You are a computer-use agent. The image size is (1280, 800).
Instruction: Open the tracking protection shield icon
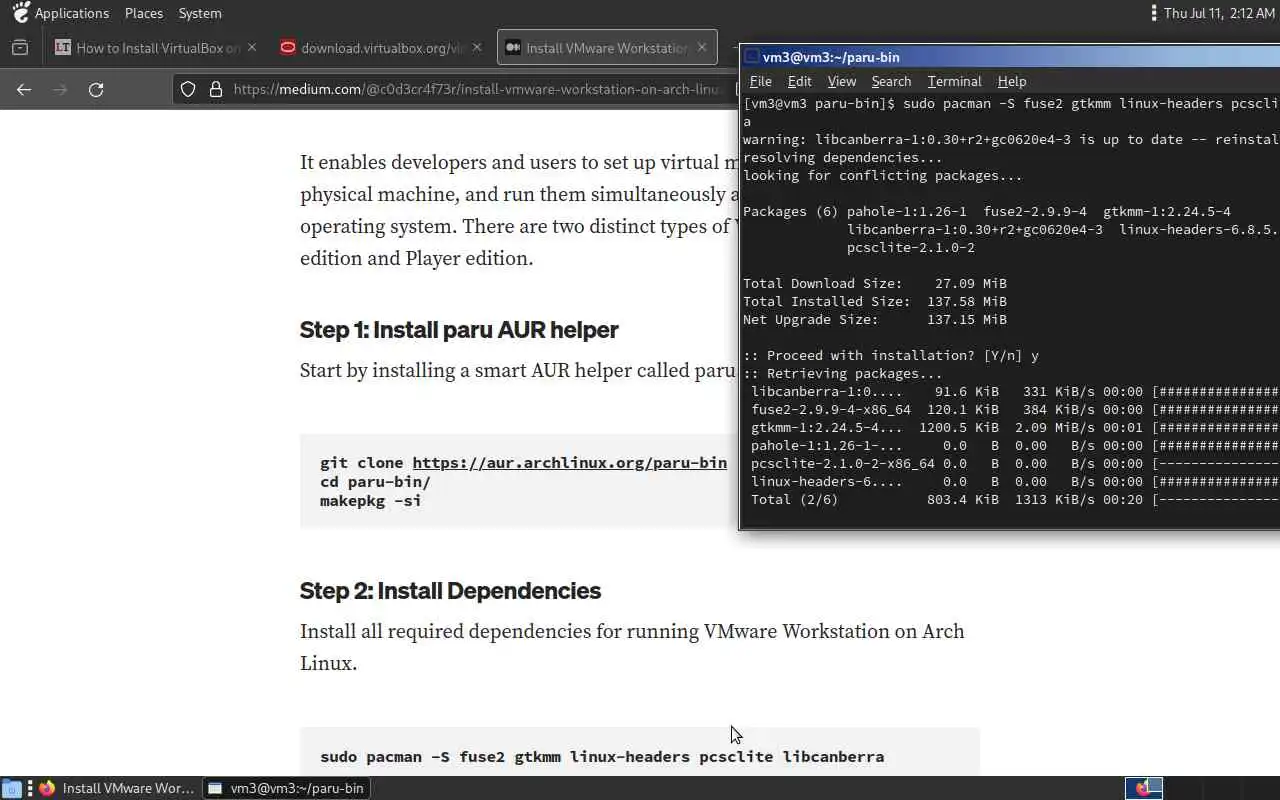(x=188, y=89)
